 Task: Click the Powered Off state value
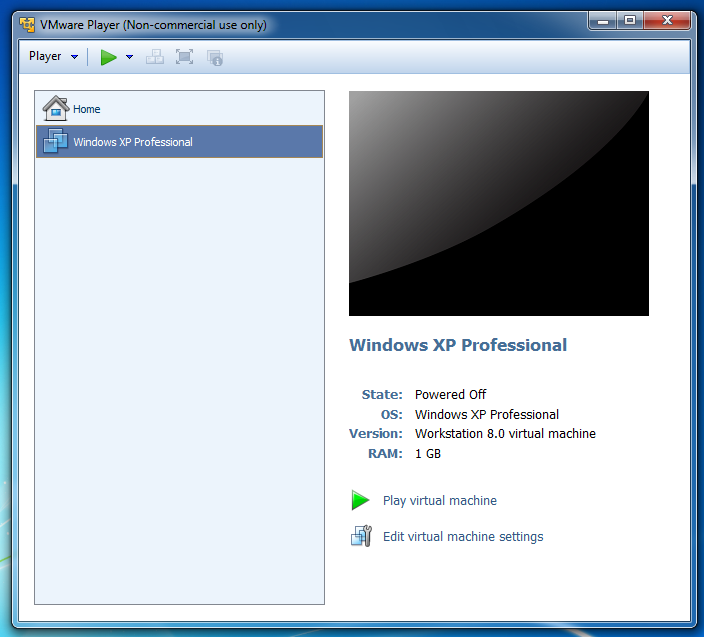[x=450, y=395]
